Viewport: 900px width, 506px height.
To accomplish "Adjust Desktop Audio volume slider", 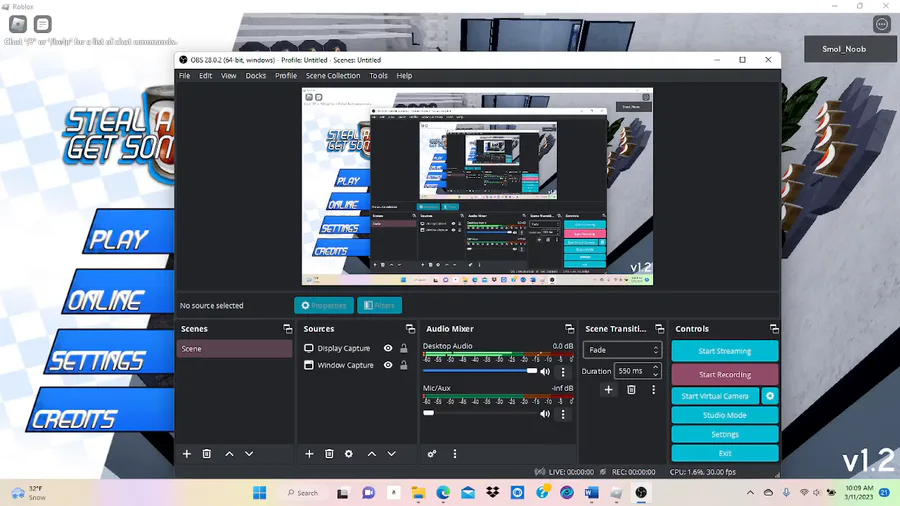I will point(480,371).
